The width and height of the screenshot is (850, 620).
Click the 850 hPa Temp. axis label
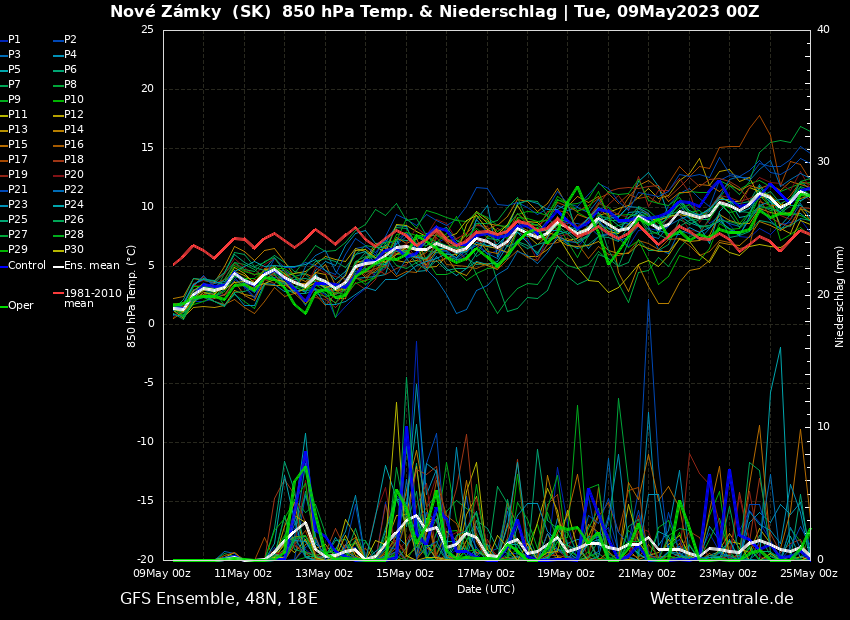(x=132, y=296)
